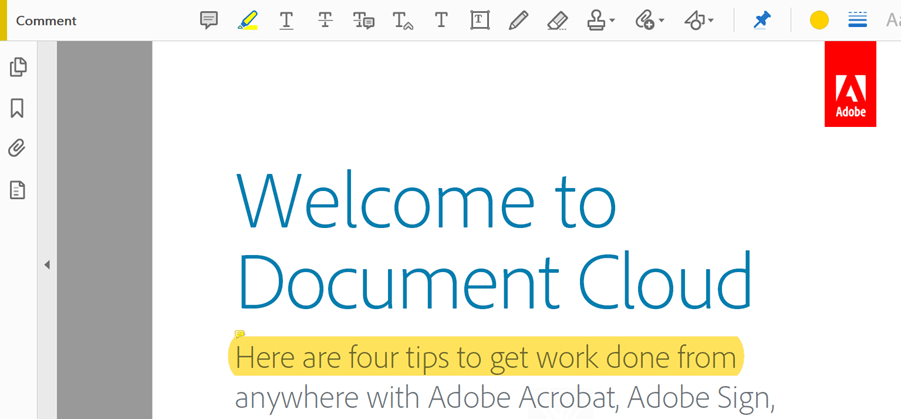Open the text properties 'Aa' control
Viewport: 901px width, 419px height.
point(893,21)
